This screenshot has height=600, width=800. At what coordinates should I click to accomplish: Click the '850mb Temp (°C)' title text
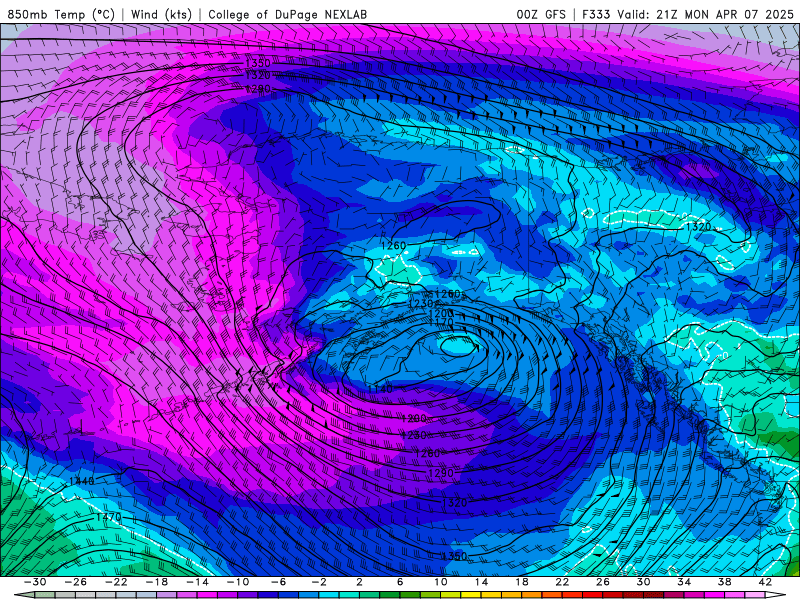(61, 14)
